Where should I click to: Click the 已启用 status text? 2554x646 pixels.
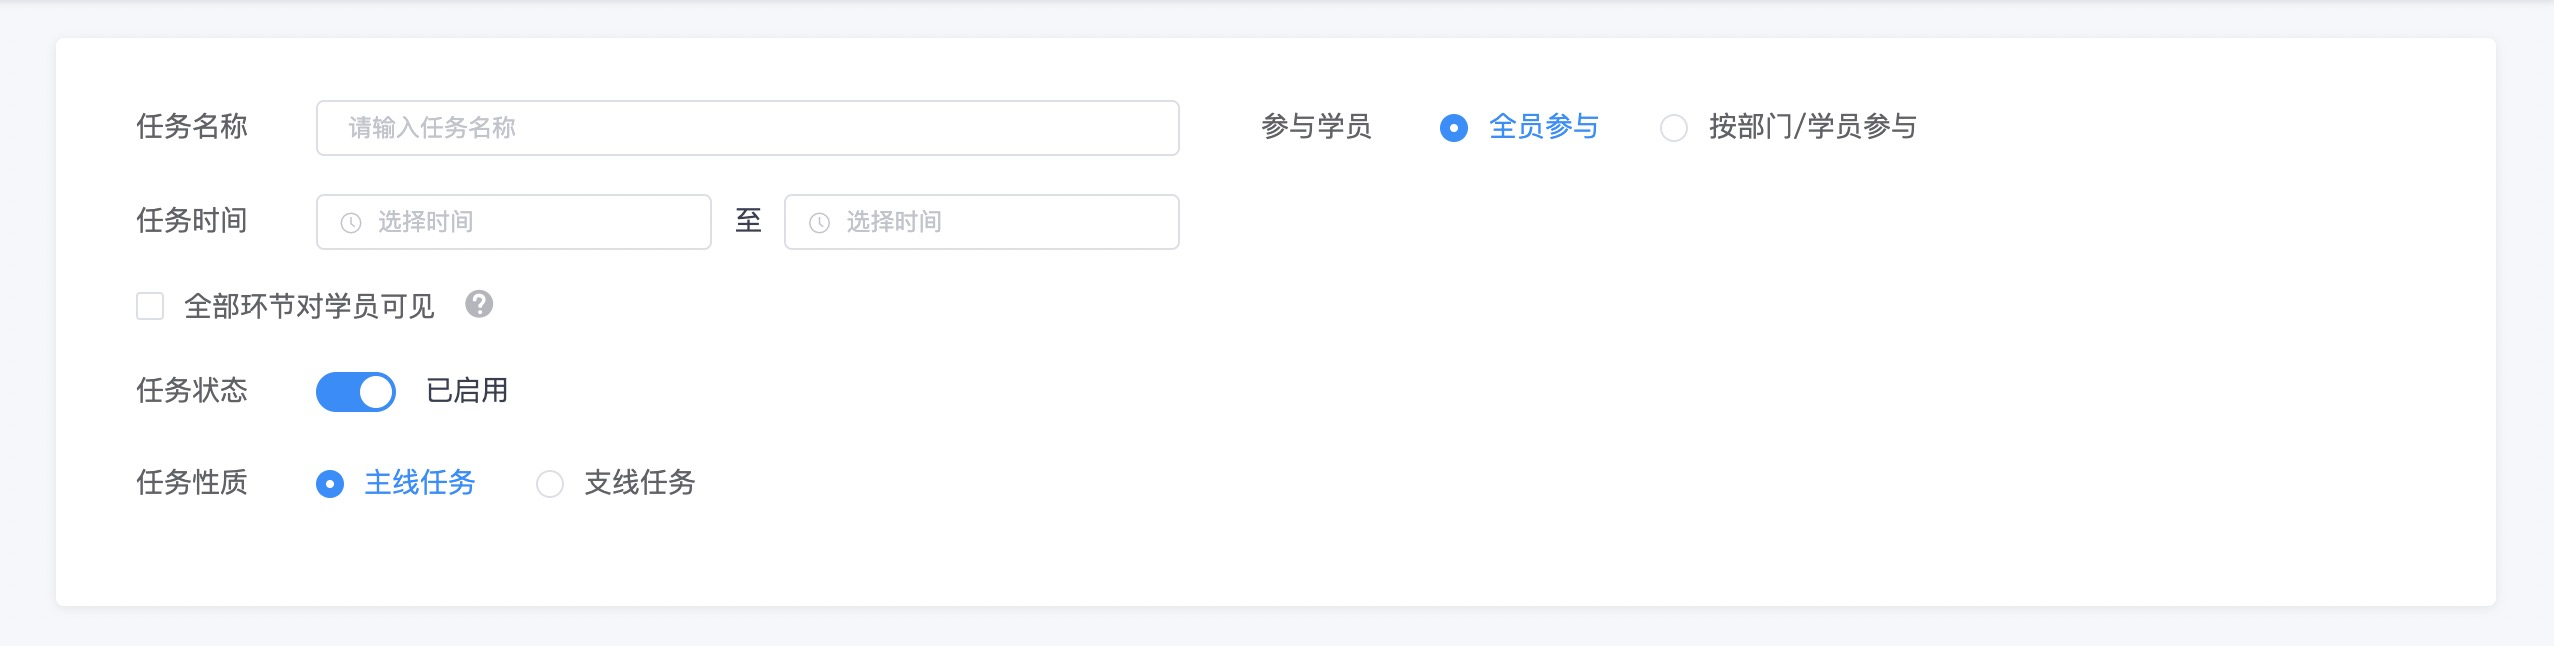(467, 390)
